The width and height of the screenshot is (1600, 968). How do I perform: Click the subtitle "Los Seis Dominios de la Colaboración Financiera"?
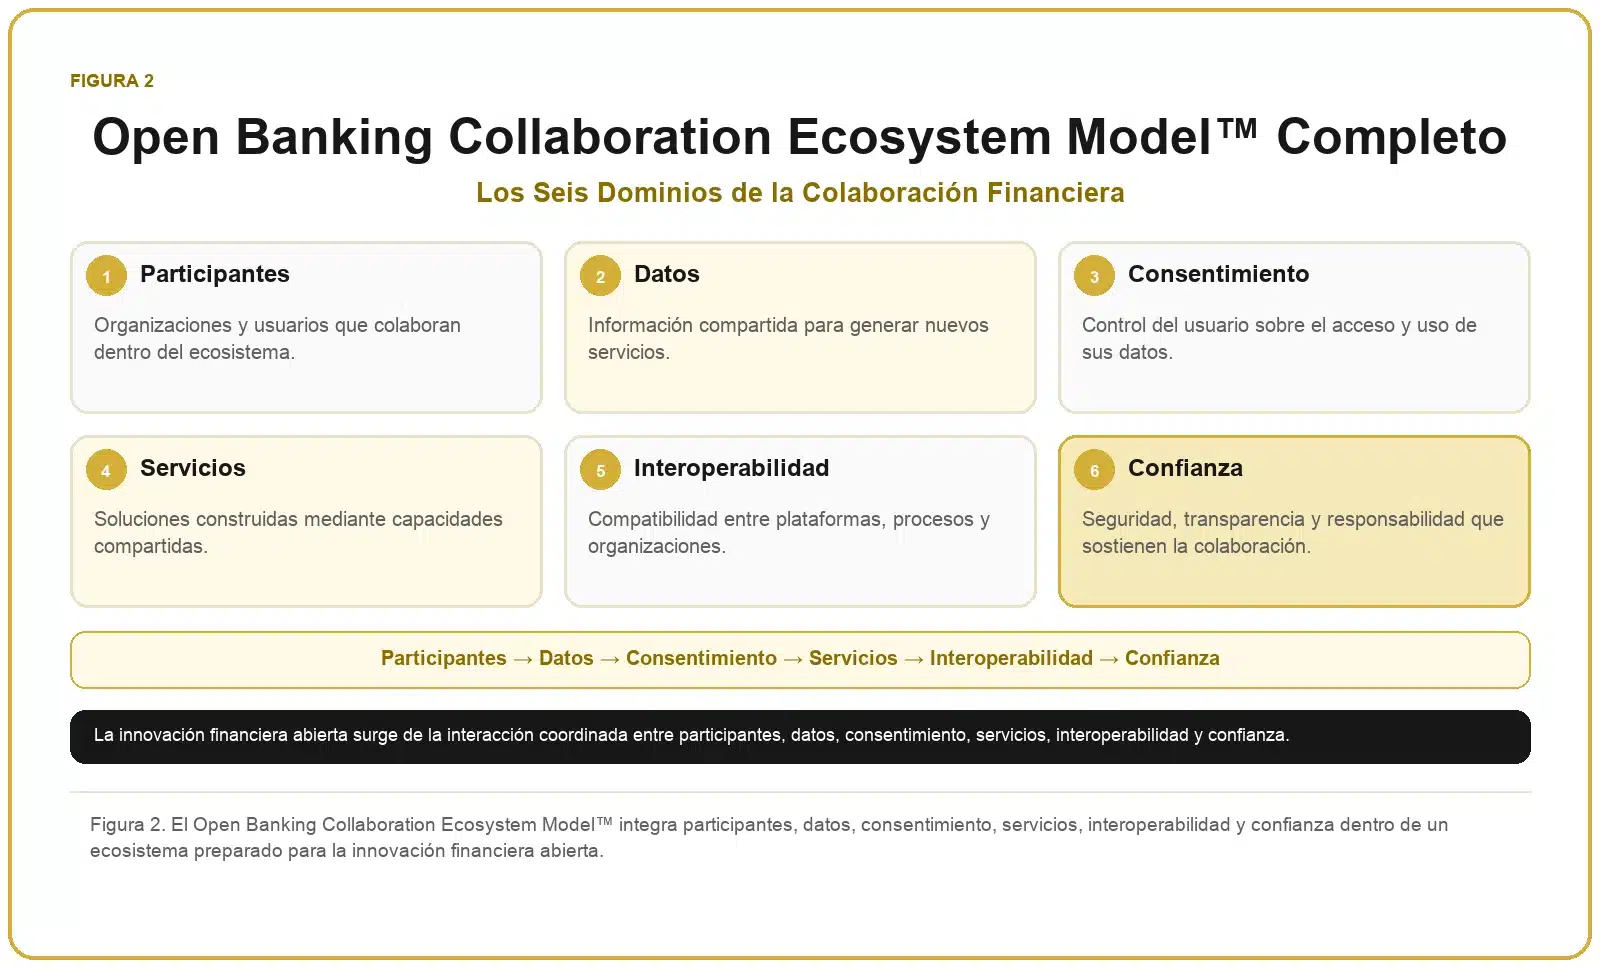pos(800,192)
